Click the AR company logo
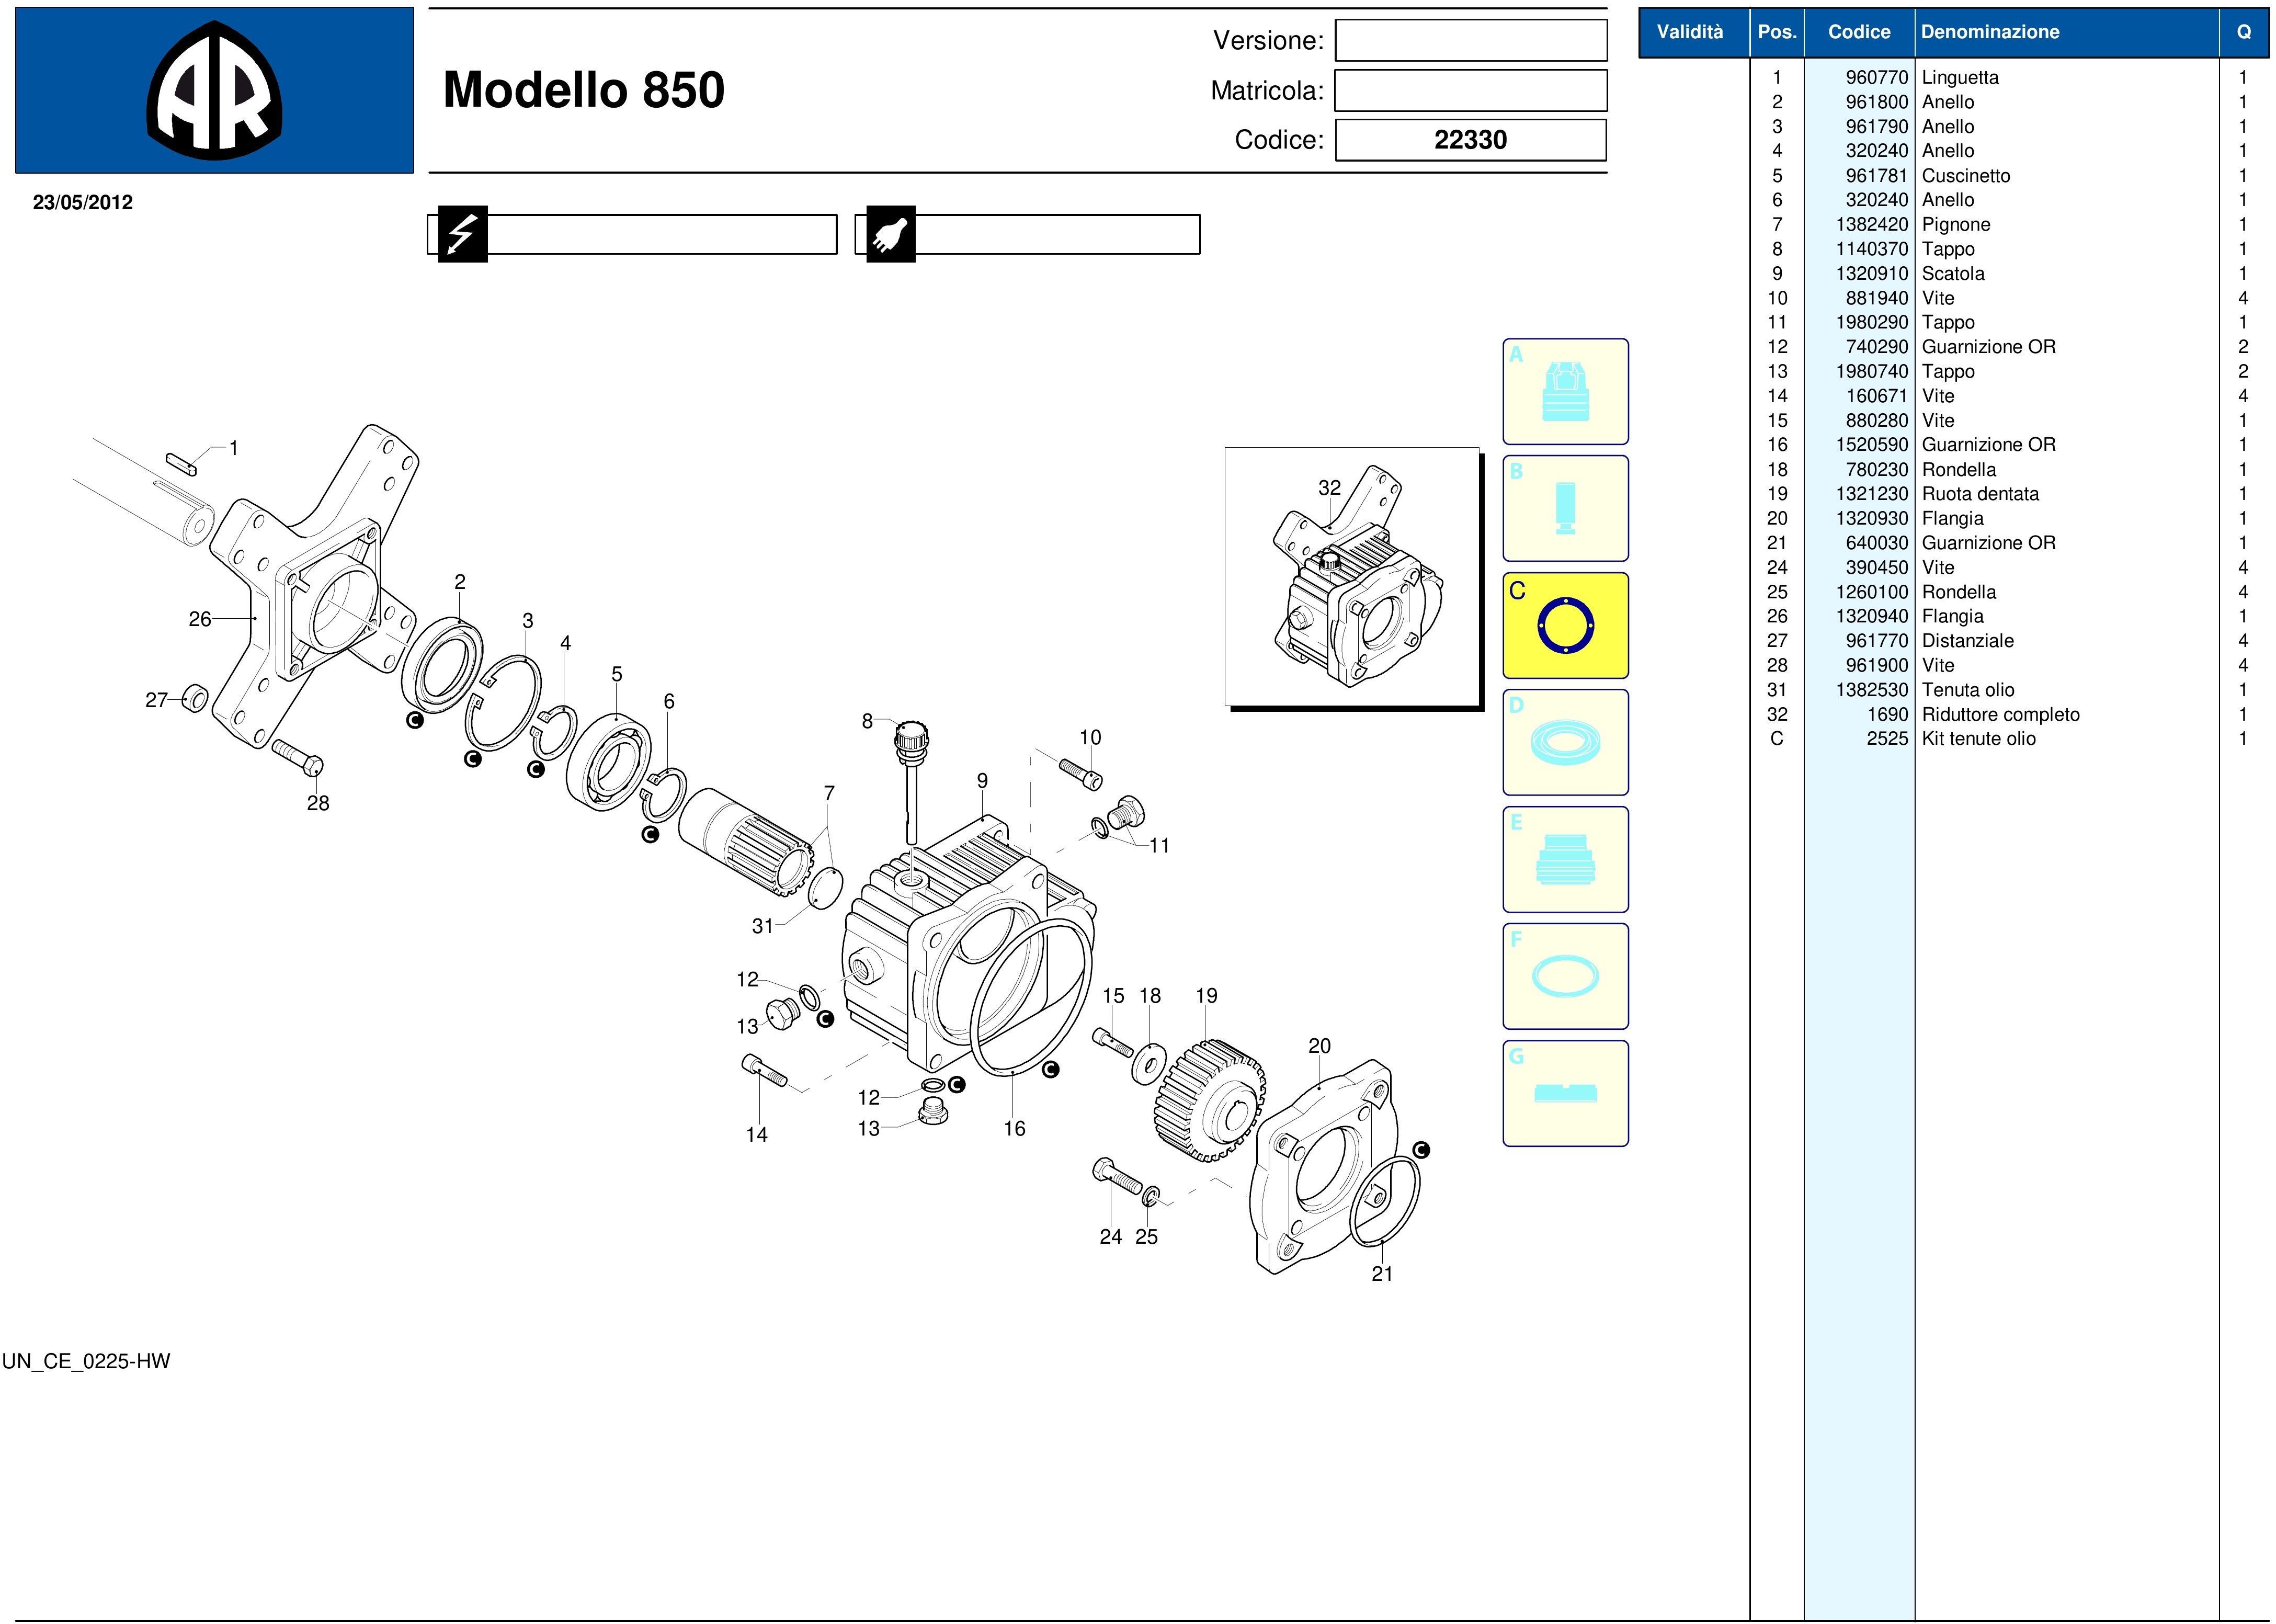The image size is (2276, 1624). (x=214, y=91)
